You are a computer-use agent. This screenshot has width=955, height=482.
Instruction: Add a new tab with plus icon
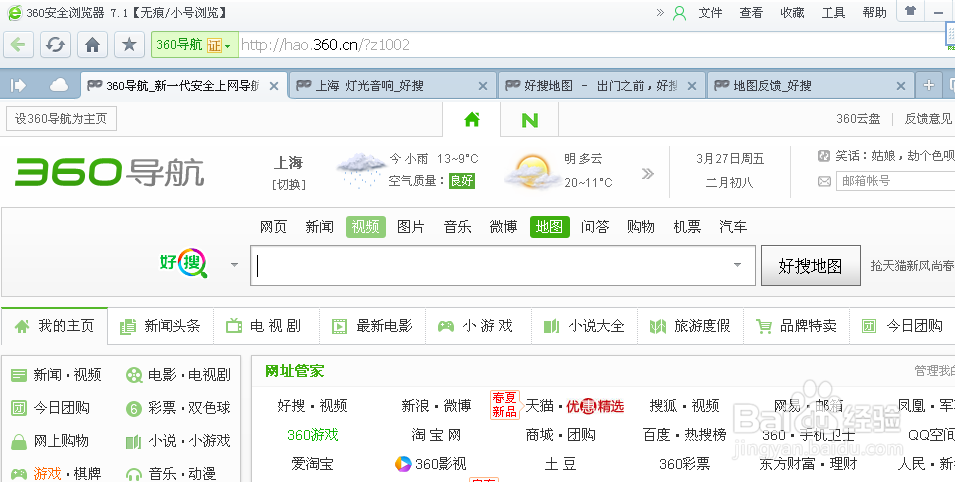click(928, 85)
